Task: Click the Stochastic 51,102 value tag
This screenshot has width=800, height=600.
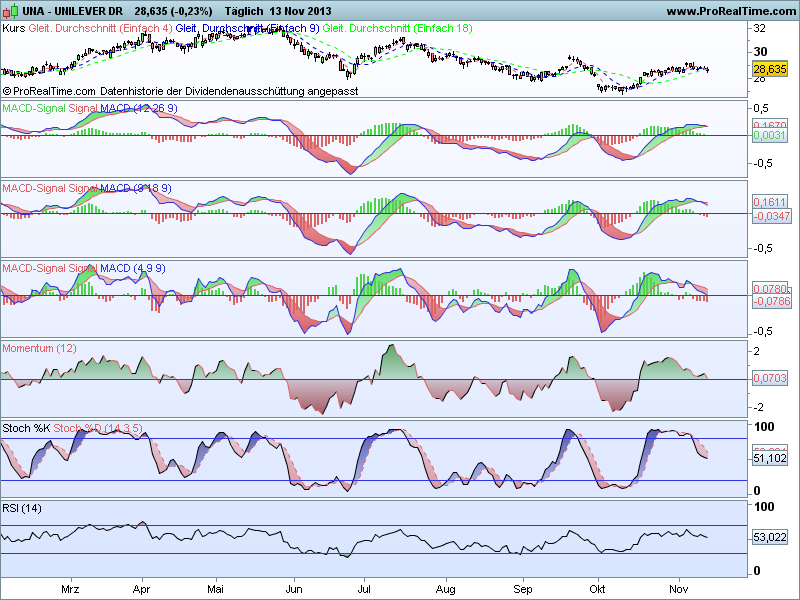Action: [x=769, y=458]
